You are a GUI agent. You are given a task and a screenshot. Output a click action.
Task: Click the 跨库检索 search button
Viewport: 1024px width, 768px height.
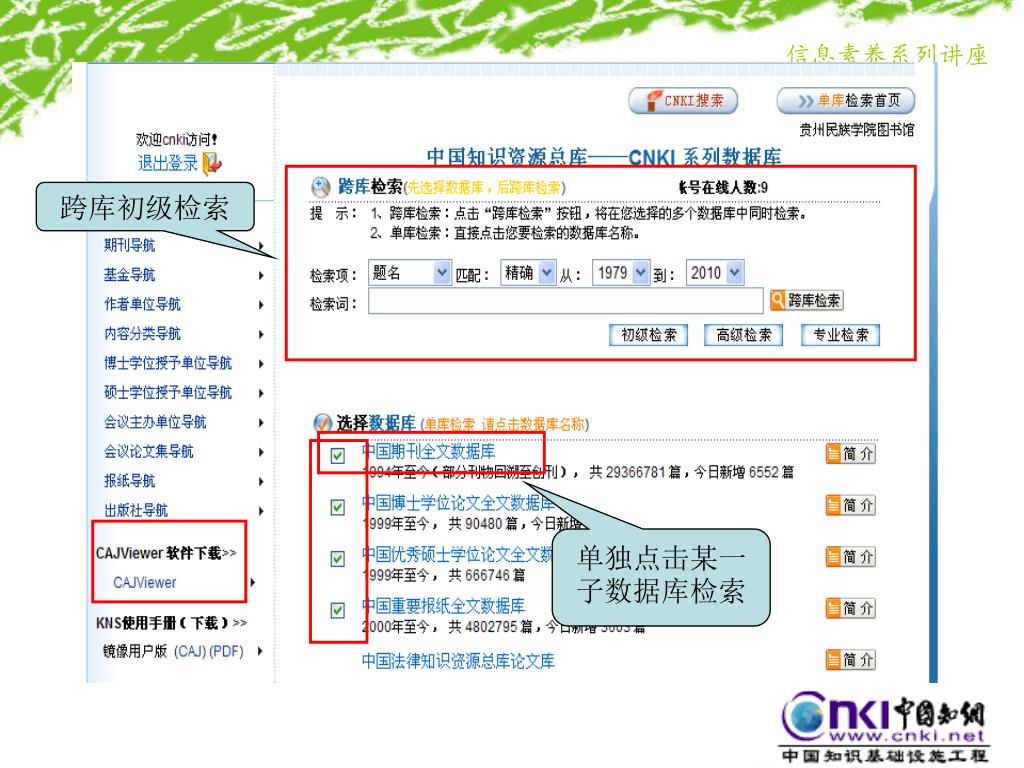click(x=807, y=300)
